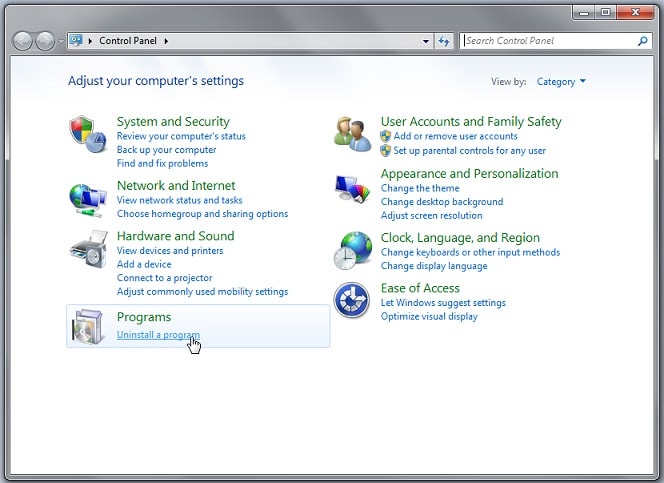The height and width of the screenshot is (483, 664).
Task: Click the Refresh button next to the address bar
Action: click(443, 41)
